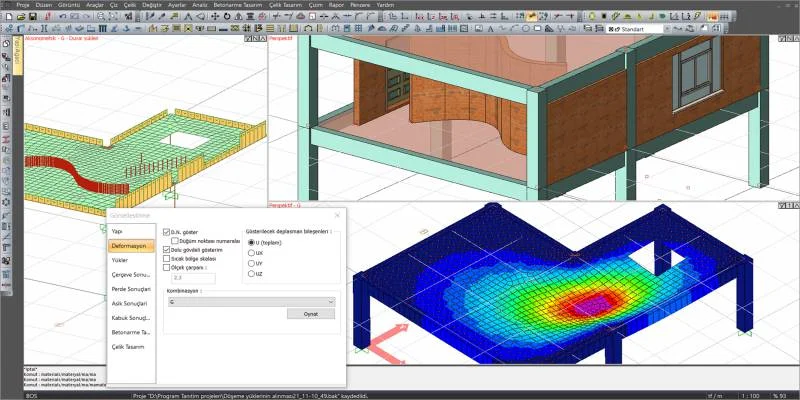Select the UZ displacement radio button
The width and height of the screenshot is (800, 400).
tap(251, 274)
